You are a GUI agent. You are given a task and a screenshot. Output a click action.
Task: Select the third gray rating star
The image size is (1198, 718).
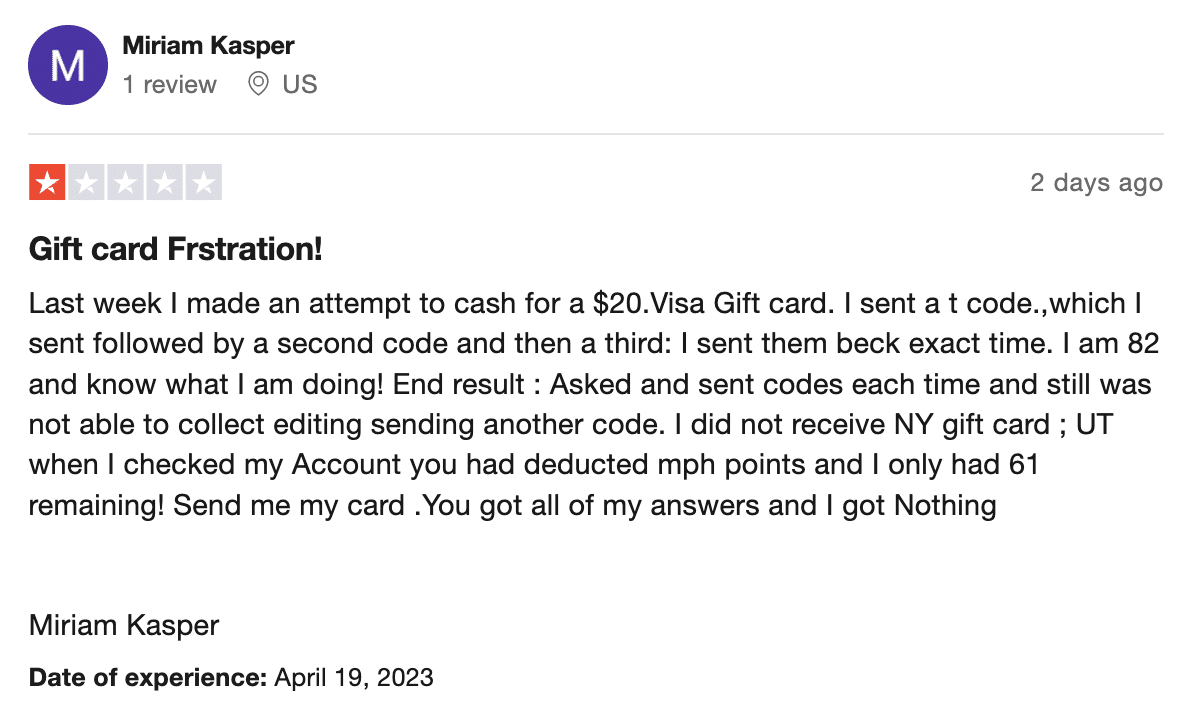[125, 183]
